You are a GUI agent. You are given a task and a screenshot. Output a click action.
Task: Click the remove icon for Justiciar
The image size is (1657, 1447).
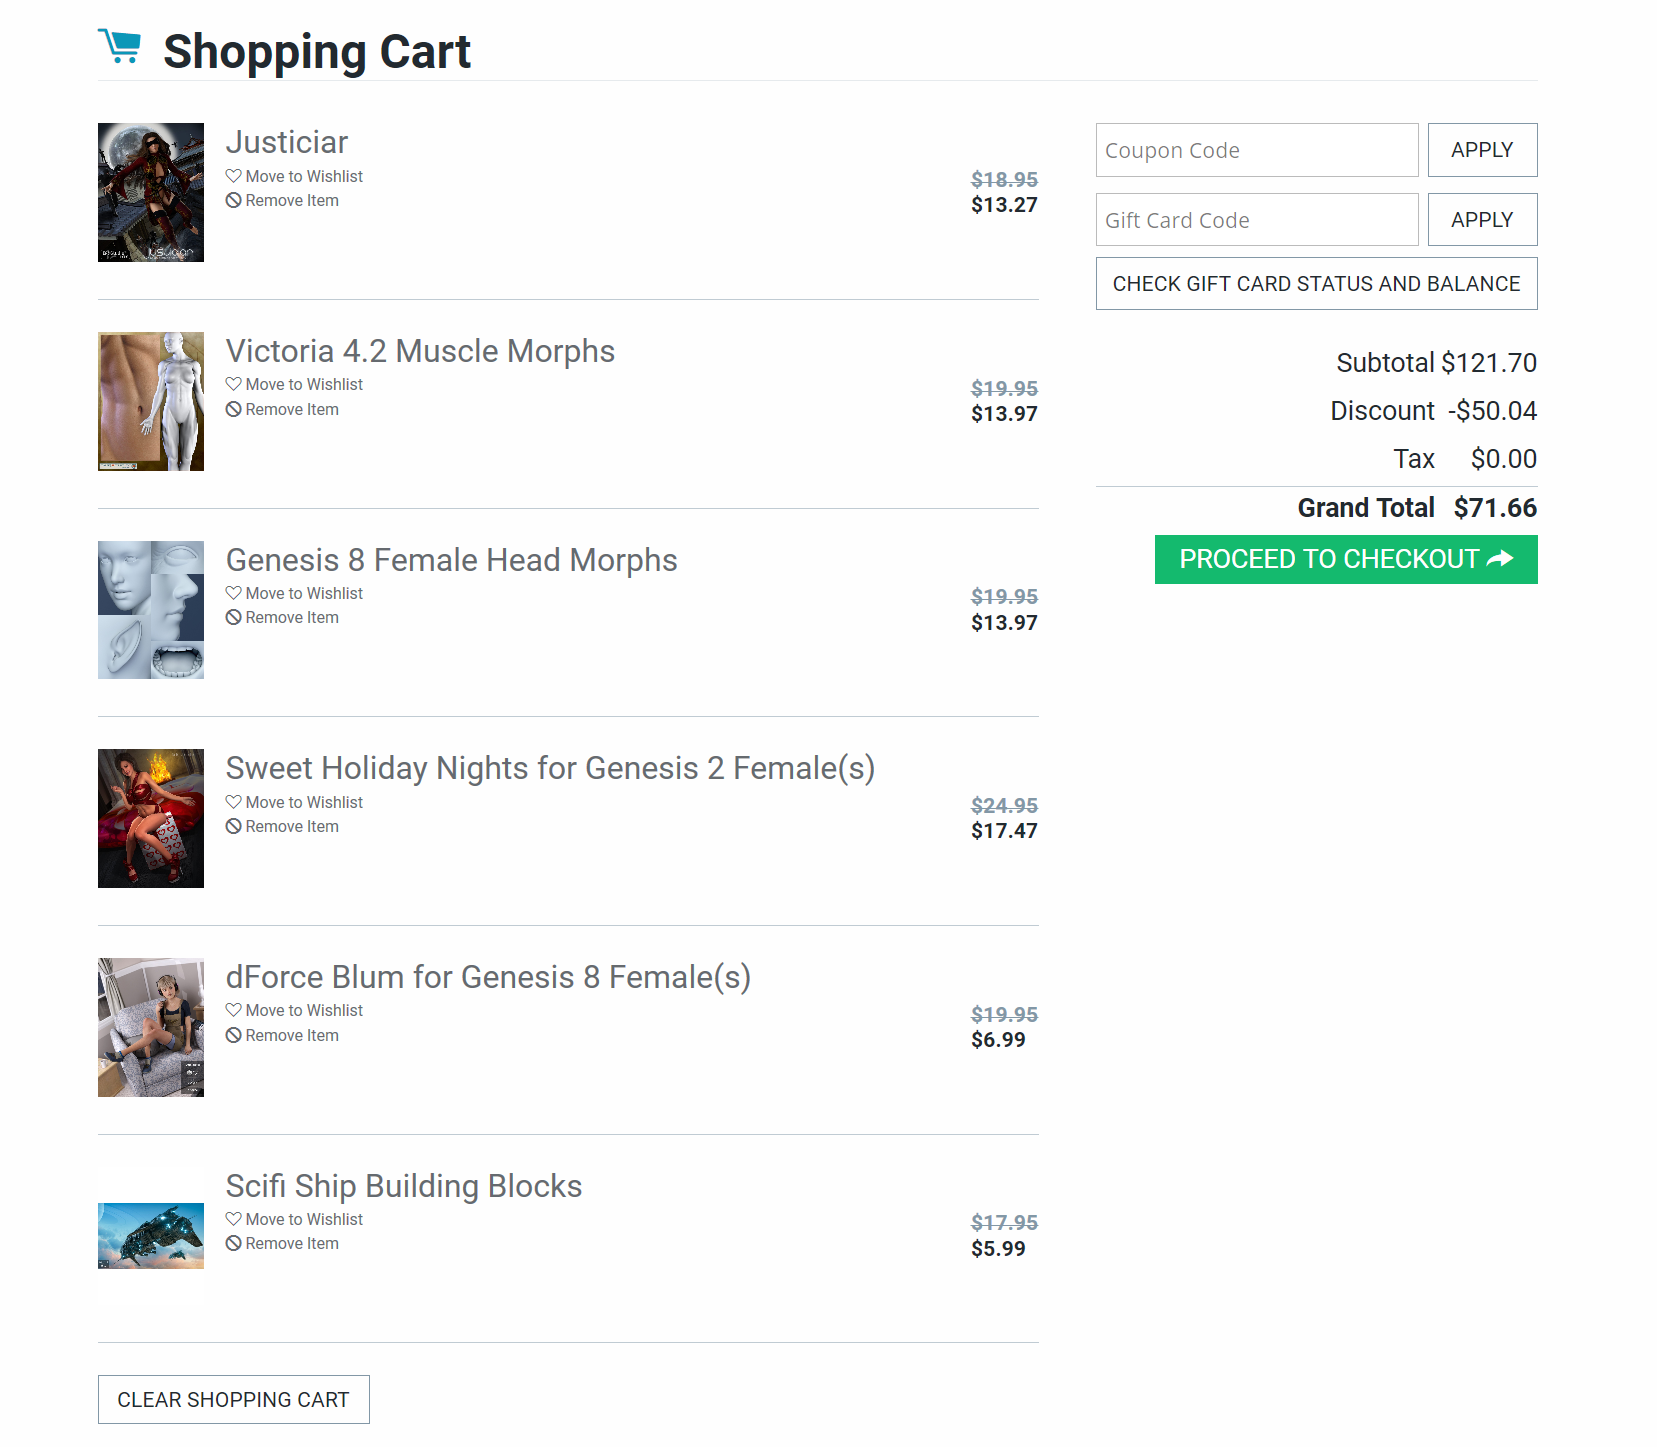point(233,200)
